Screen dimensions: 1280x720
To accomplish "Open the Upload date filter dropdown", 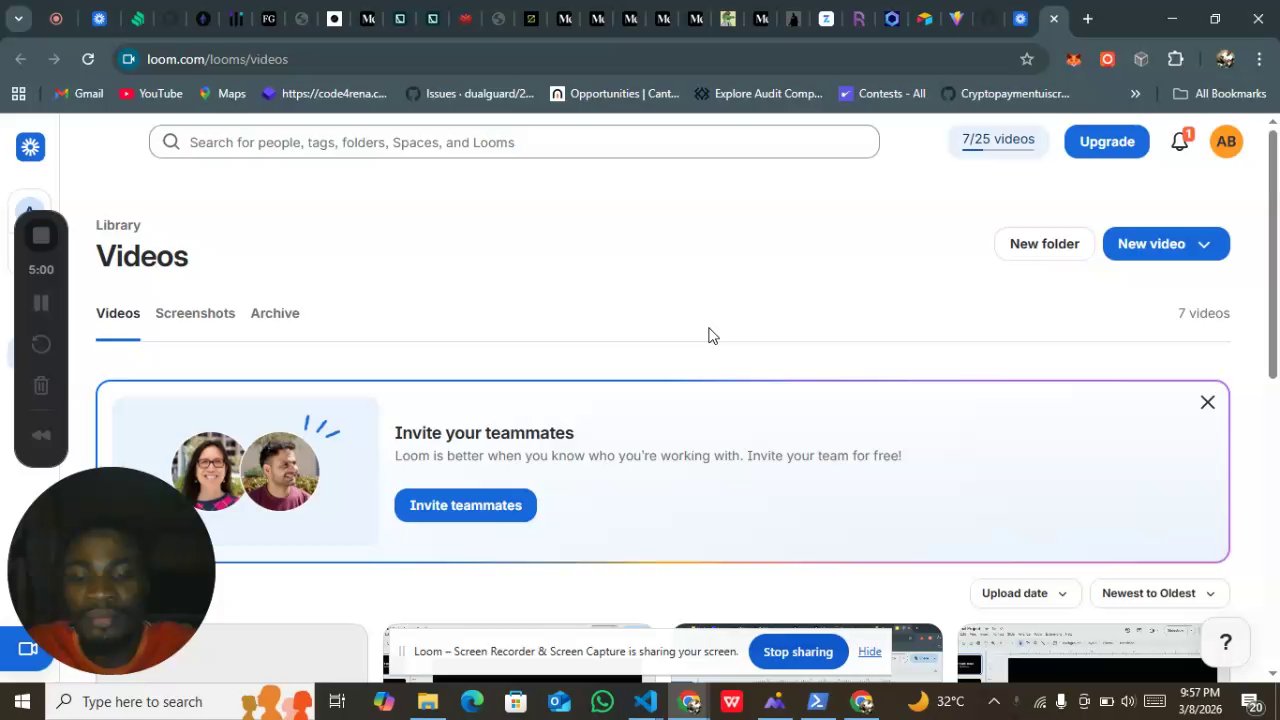I will click(x=1024, y=593).
